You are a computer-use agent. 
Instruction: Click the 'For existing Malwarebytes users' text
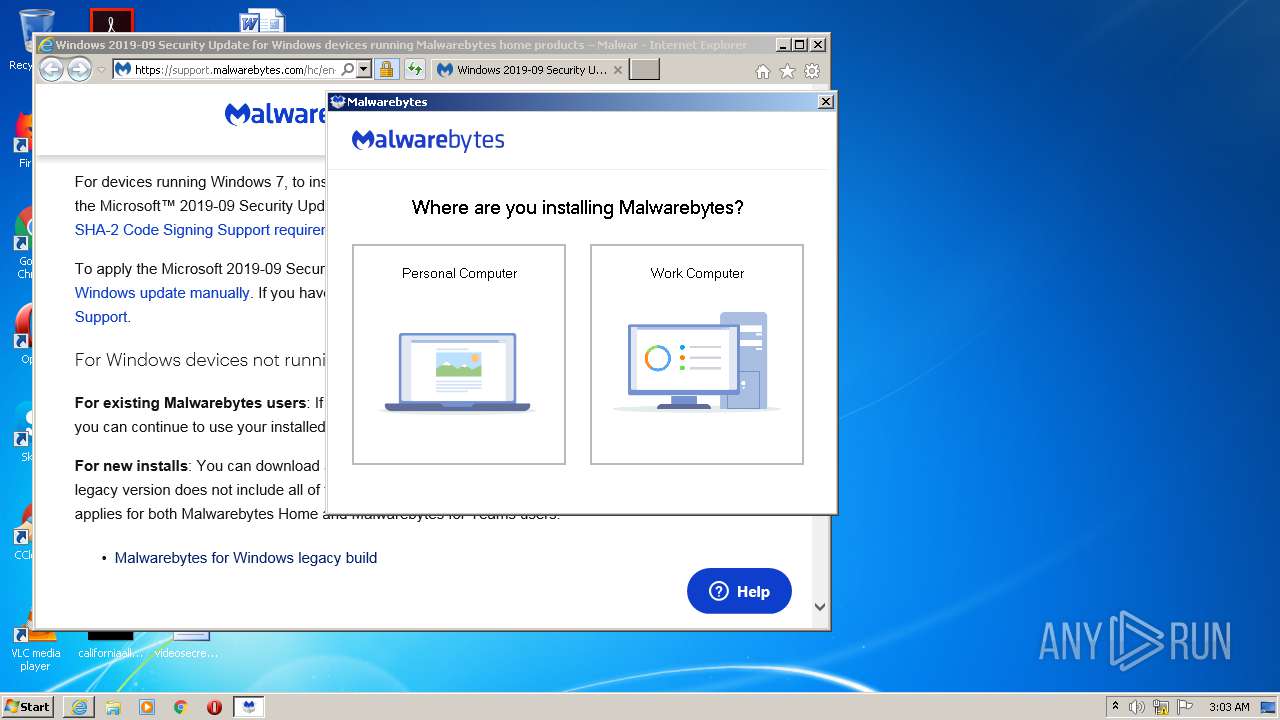coord(190,403)
